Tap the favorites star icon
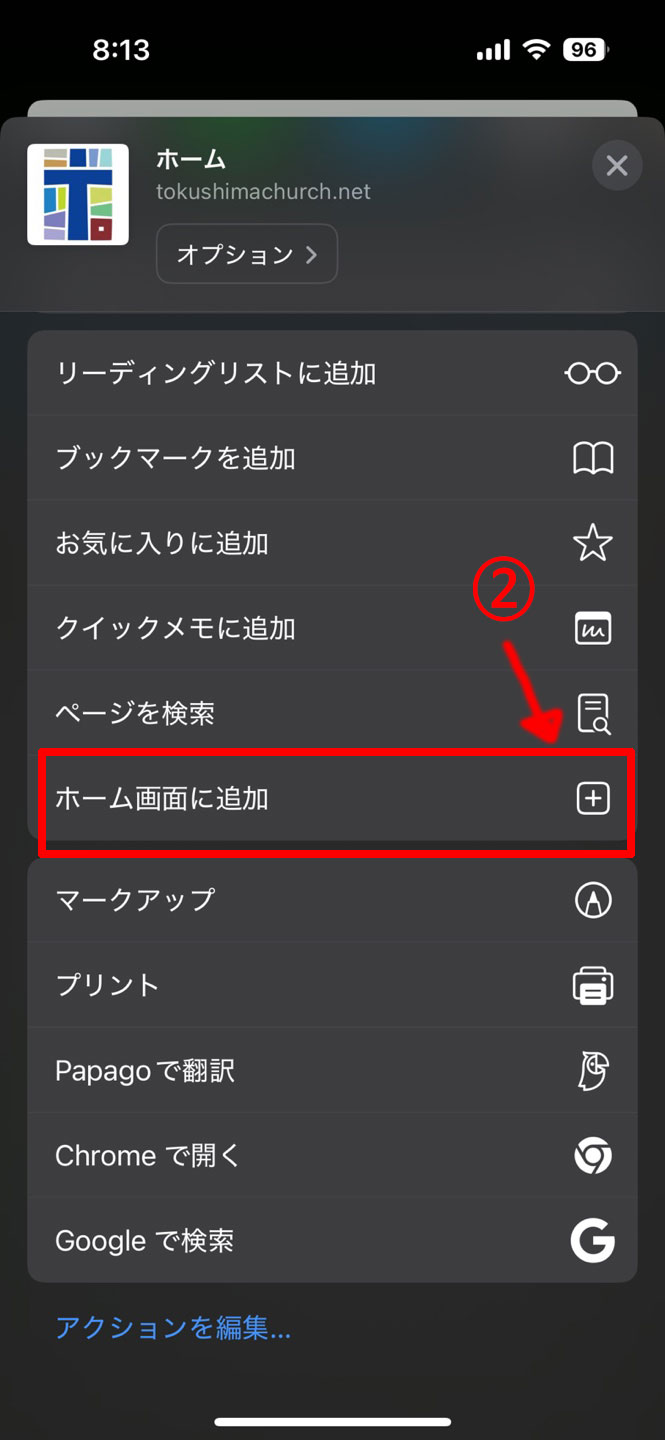 [x=592, y=543]
